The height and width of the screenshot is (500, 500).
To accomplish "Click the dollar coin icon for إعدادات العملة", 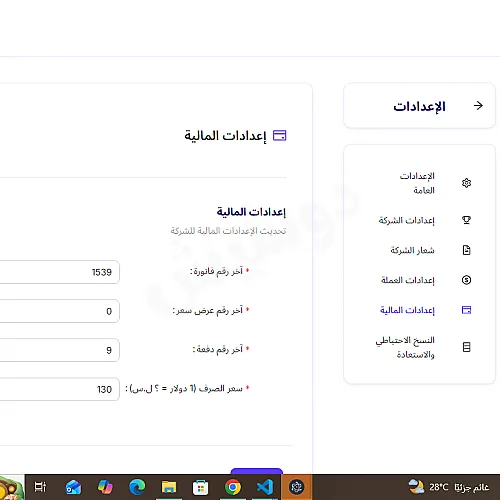I will click(466, 280).
